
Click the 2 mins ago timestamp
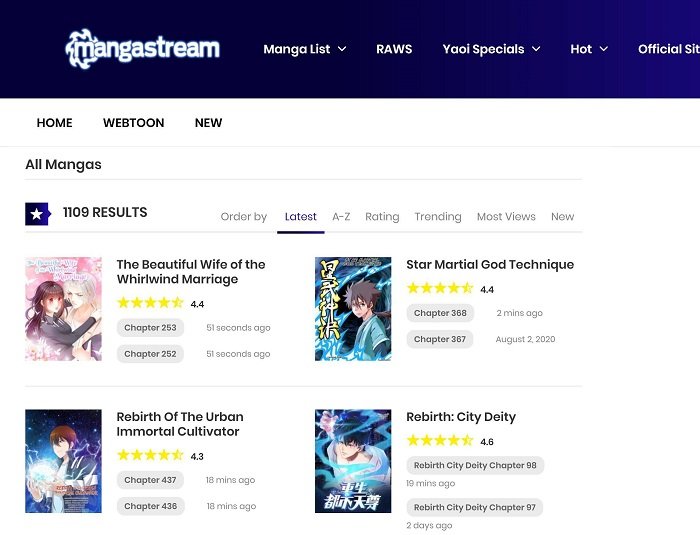(x=520, y=313)
